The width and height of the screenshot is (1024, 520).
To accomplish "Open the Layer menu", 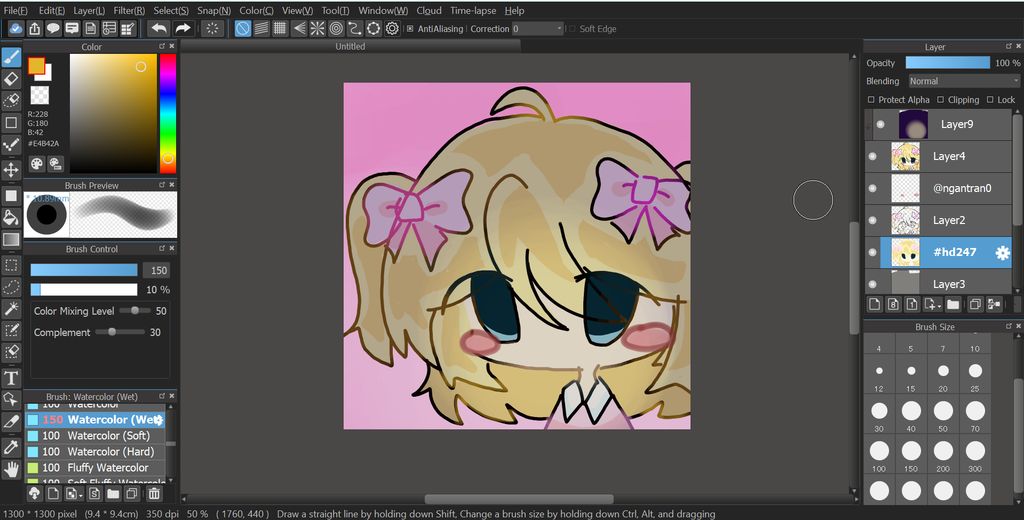I will (x=89, y=10).
